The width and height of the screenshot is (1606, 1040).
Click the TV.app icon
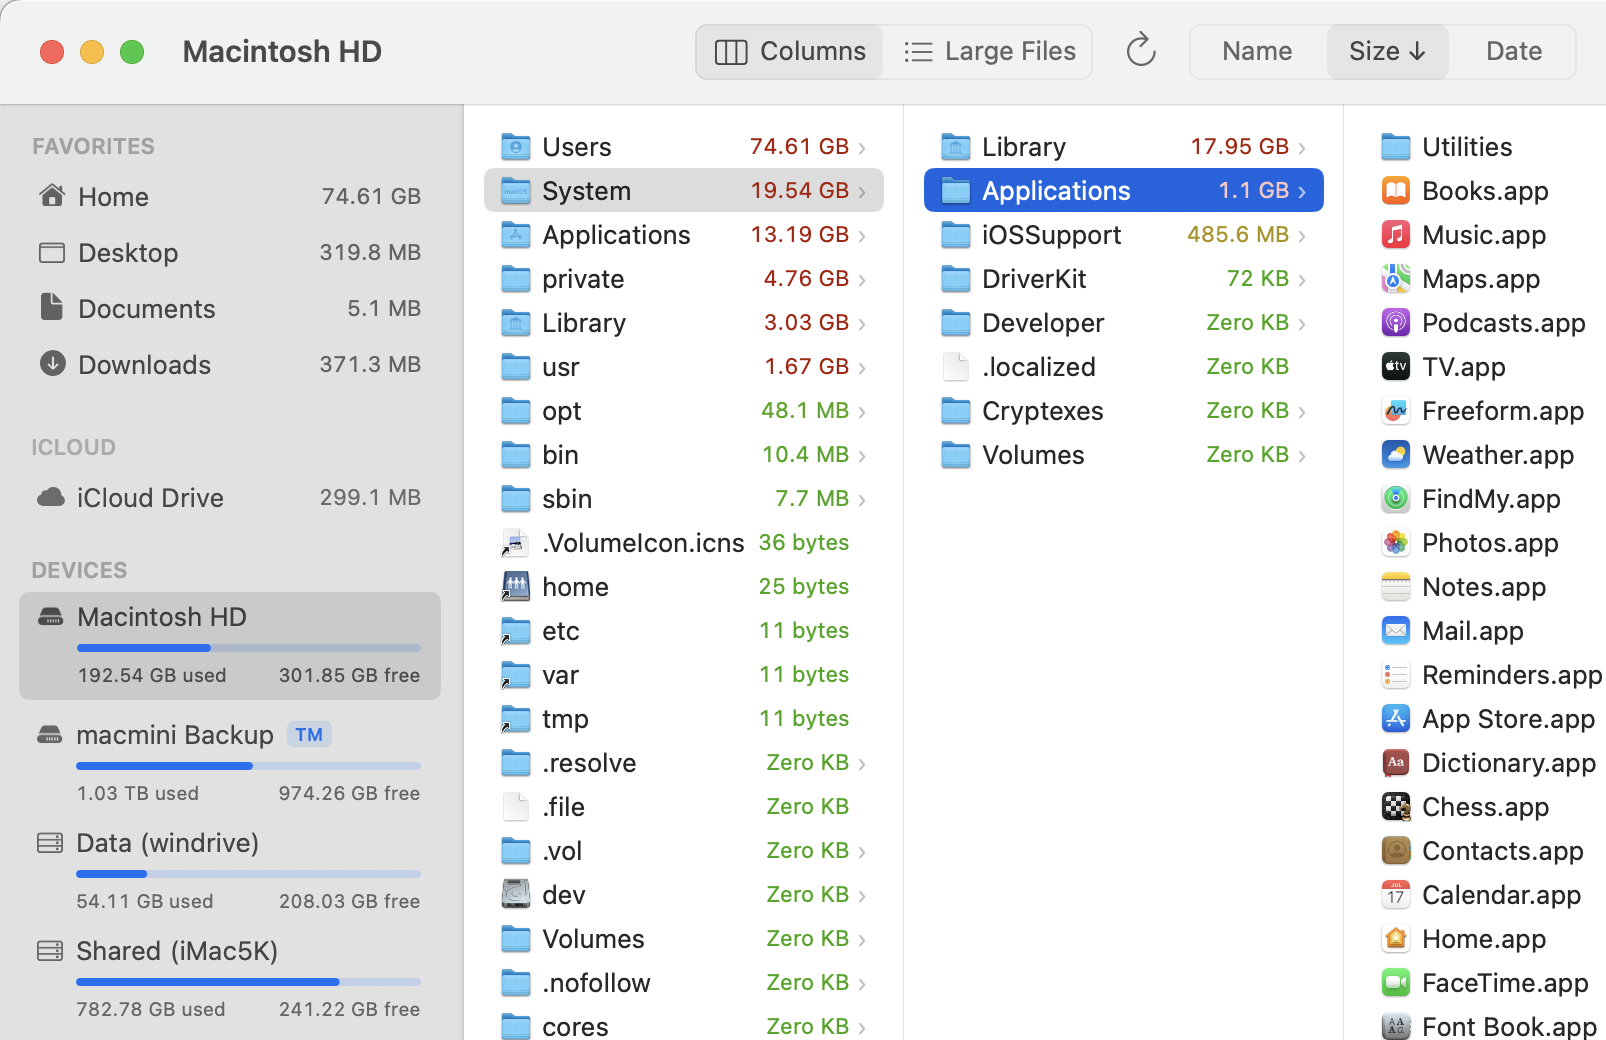pos(1396,367)
